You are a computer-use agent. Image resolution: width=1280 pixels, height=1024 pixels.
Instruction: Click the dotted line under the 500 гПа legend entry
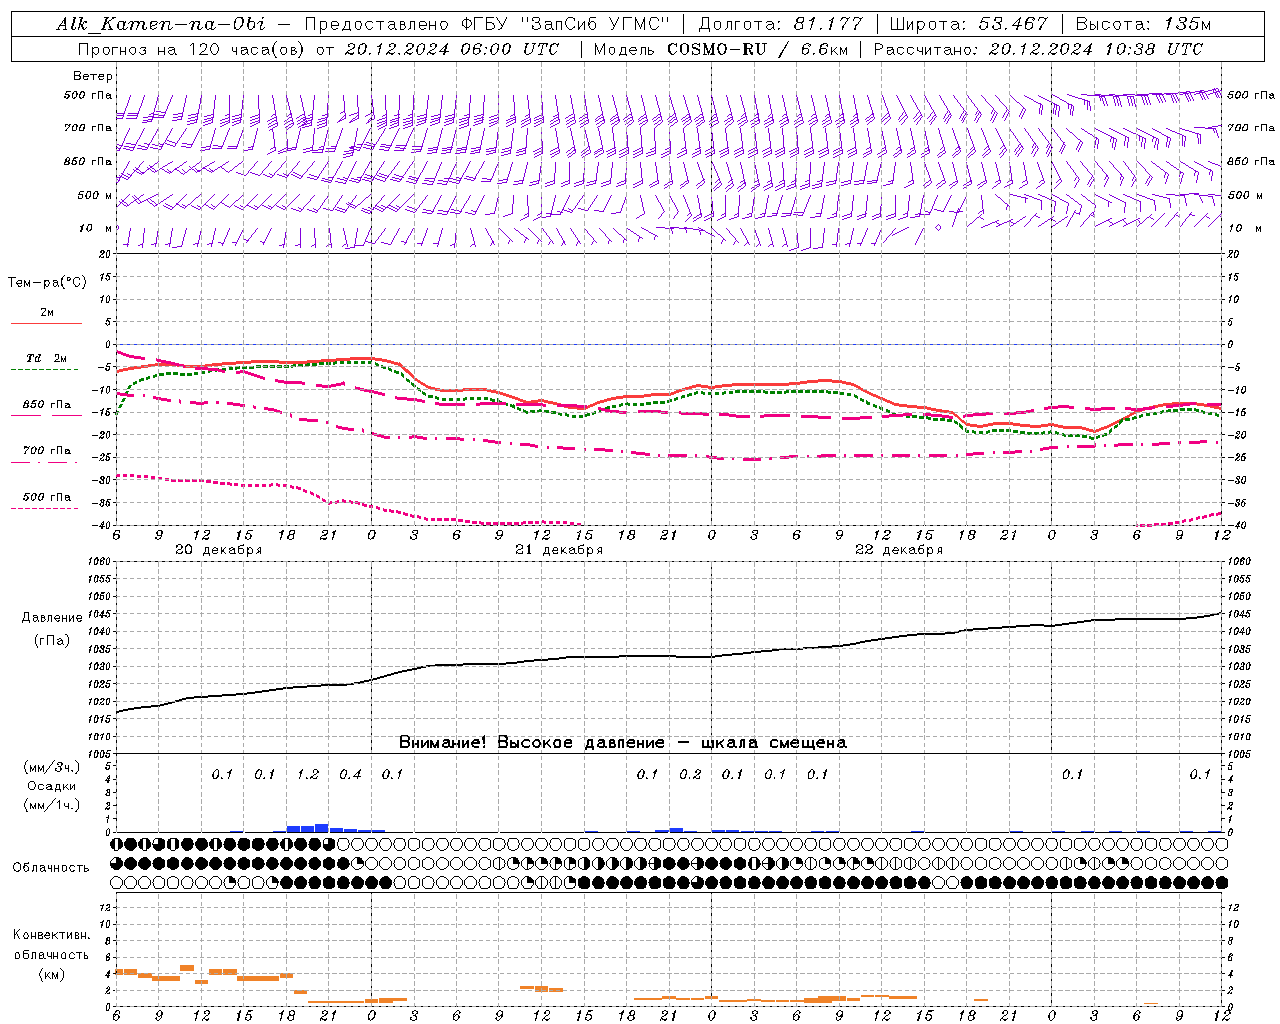44,508
